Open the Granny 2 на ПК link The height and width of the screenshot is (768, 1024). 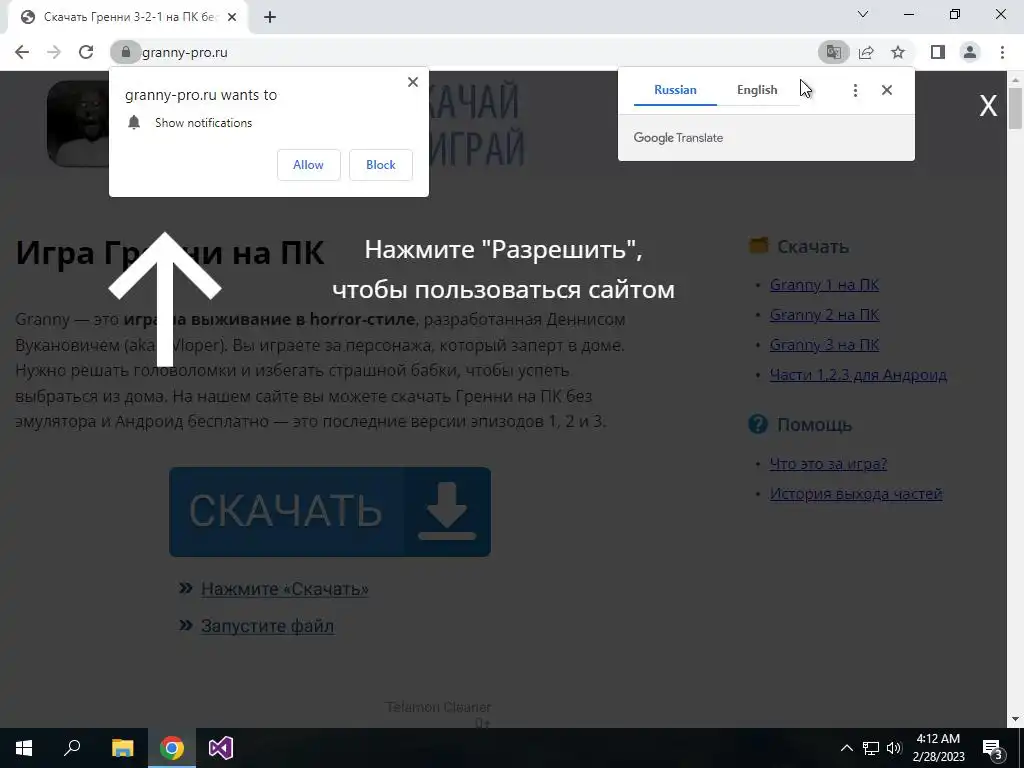824,315
